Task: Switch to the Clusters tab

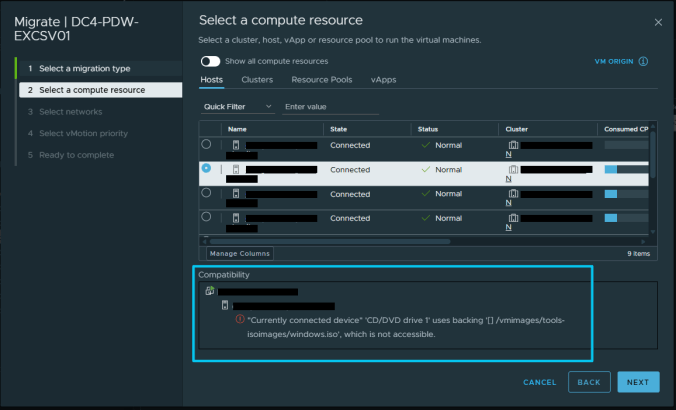Action: tap(257, 79)
